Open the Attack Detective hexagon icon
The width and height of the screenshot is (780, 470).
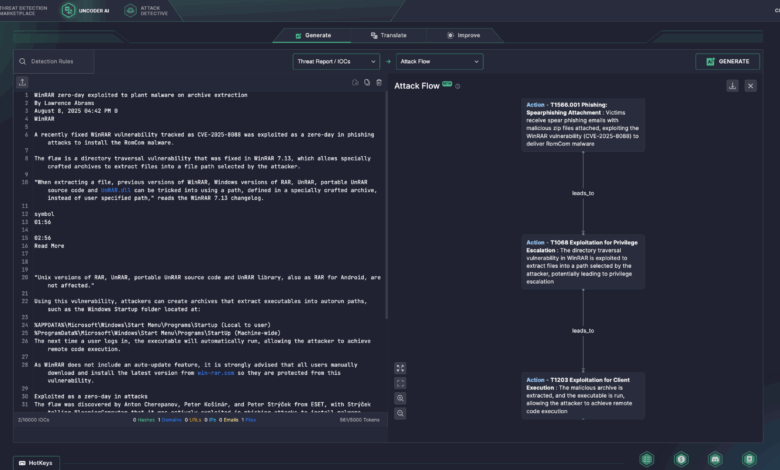tap(130, 10)
